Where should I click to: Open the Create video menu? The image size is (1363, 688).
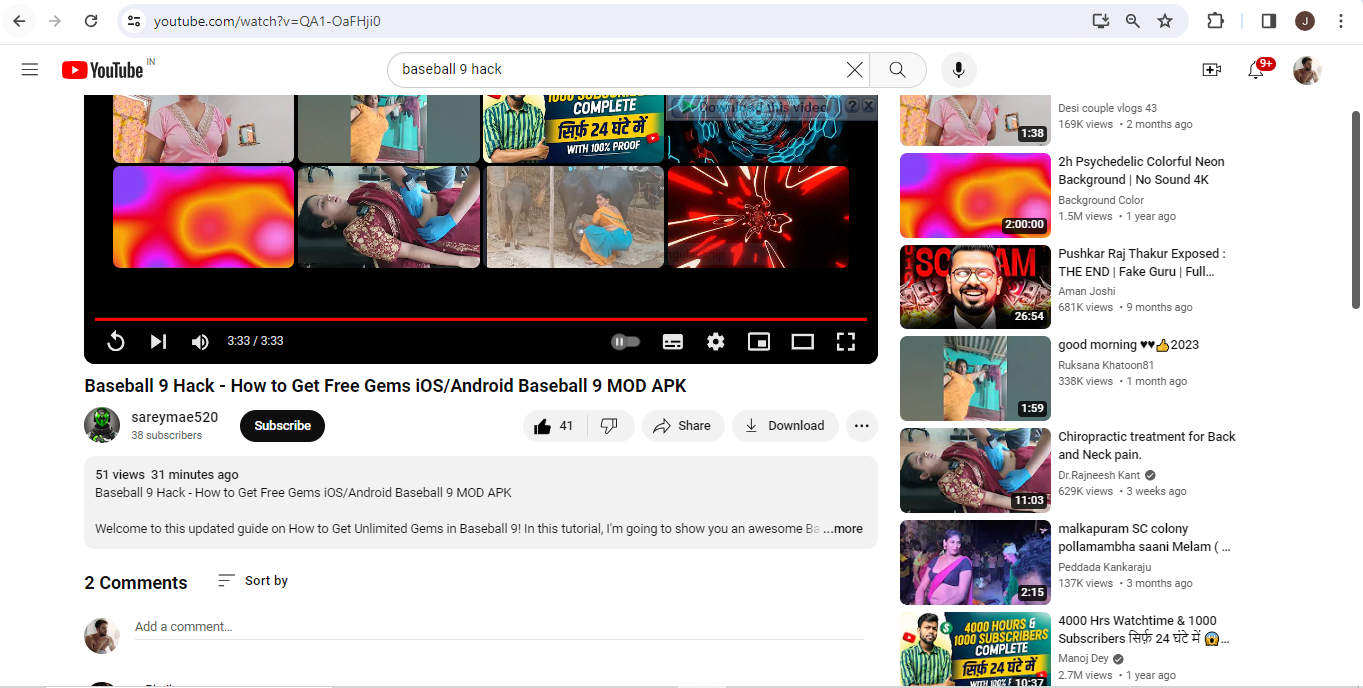pyautogui.click(x=1211, y=69)
